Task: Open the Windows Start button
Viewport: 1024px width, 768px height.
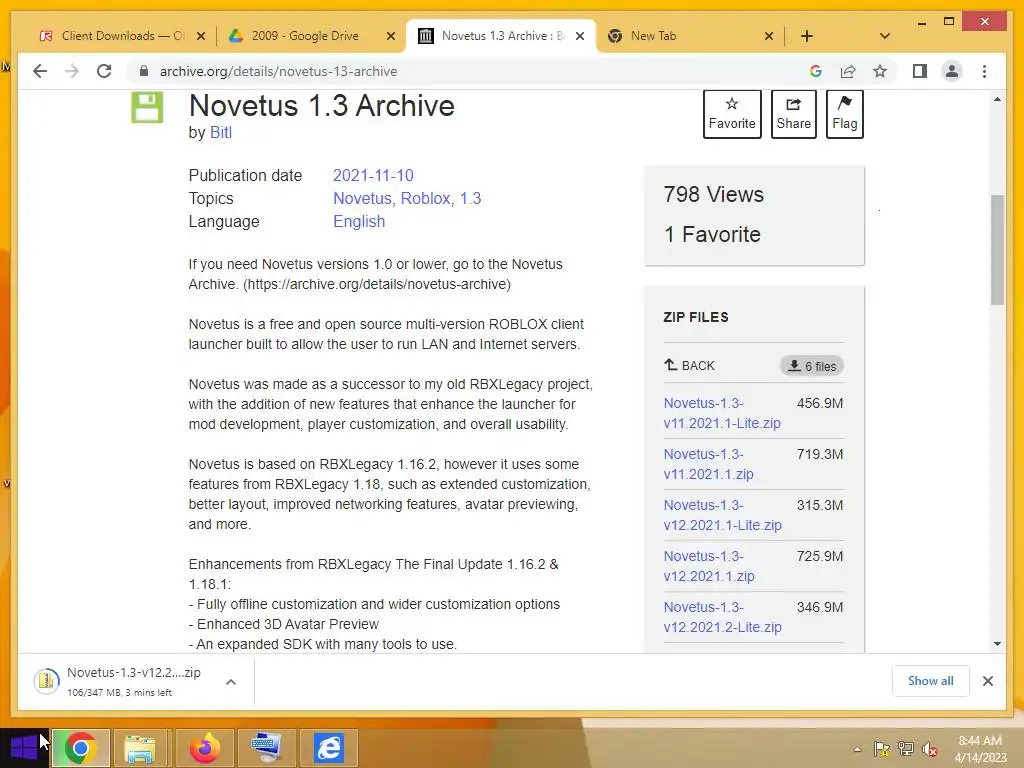Action: (x=24, y=748)
